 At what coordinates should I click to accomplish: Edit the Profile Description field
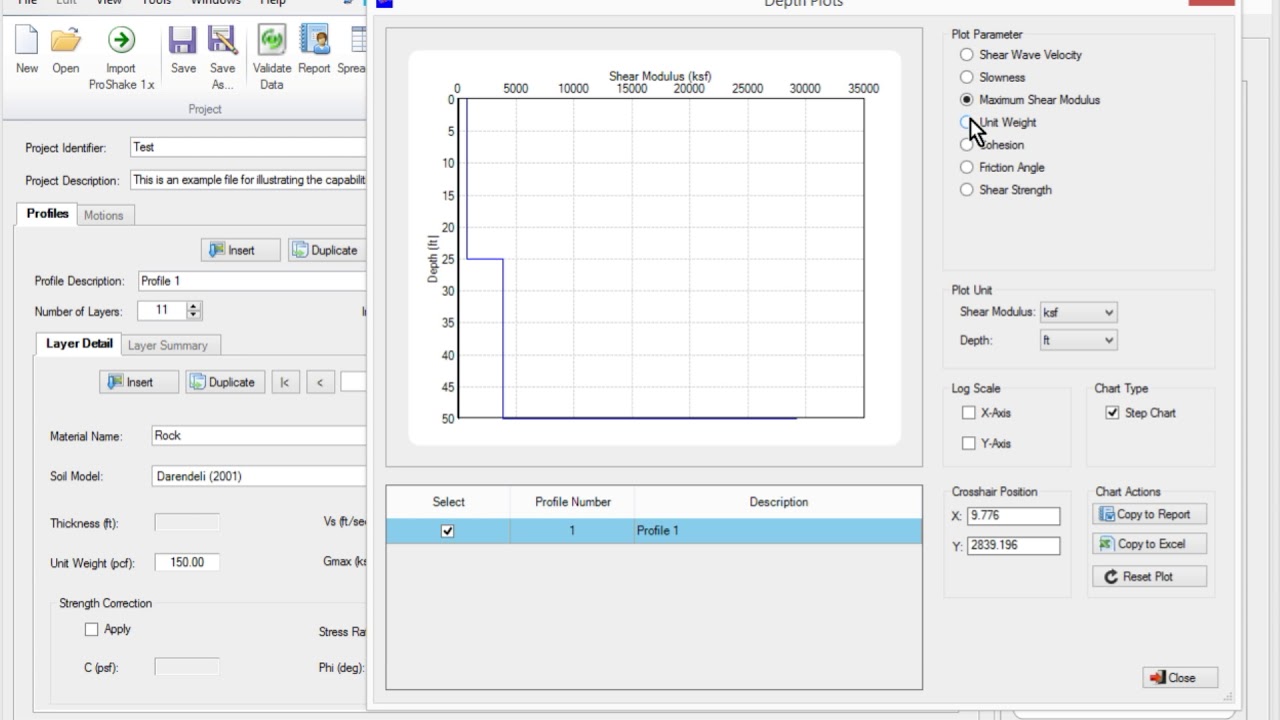(x=251, y=281)
